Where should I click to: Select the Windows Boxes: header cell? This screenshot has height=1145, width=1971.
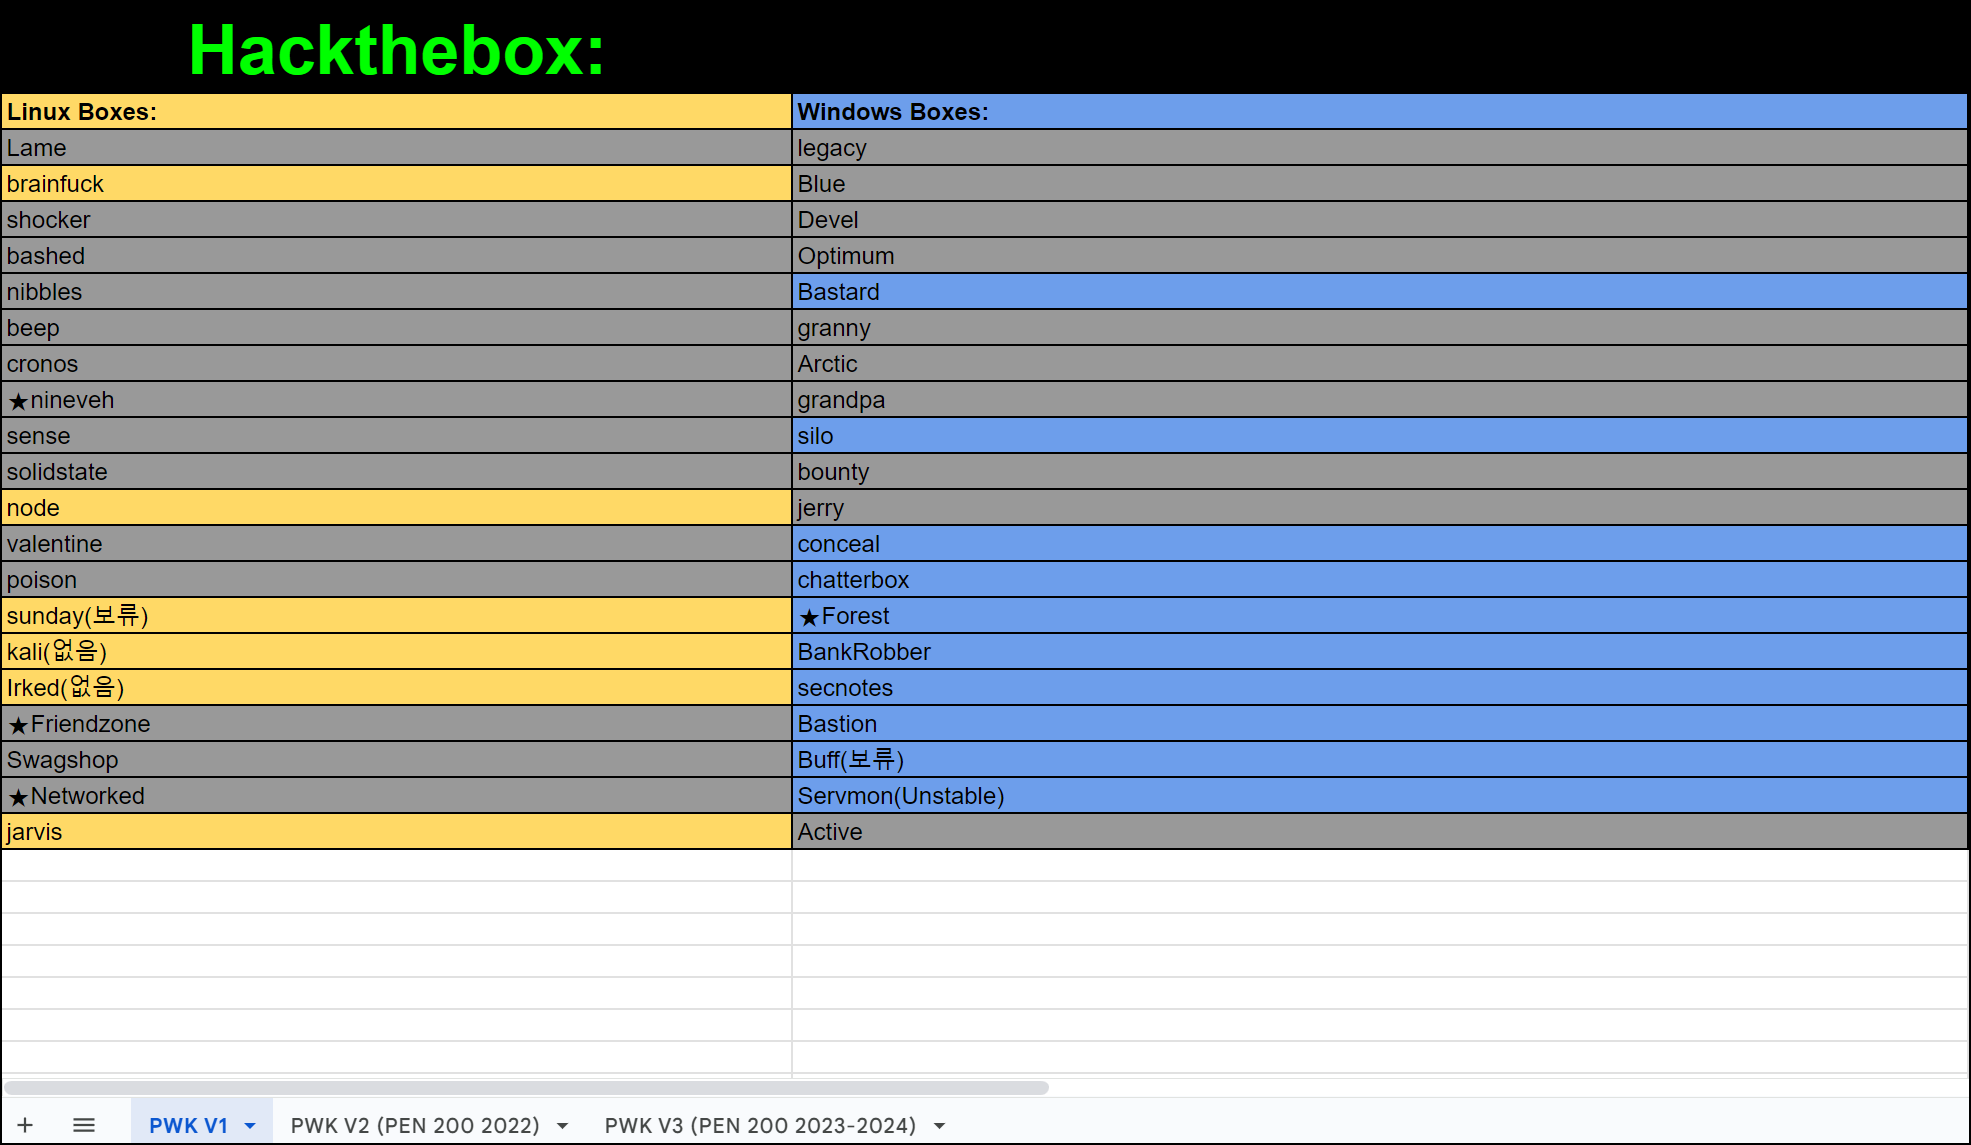1380,112
